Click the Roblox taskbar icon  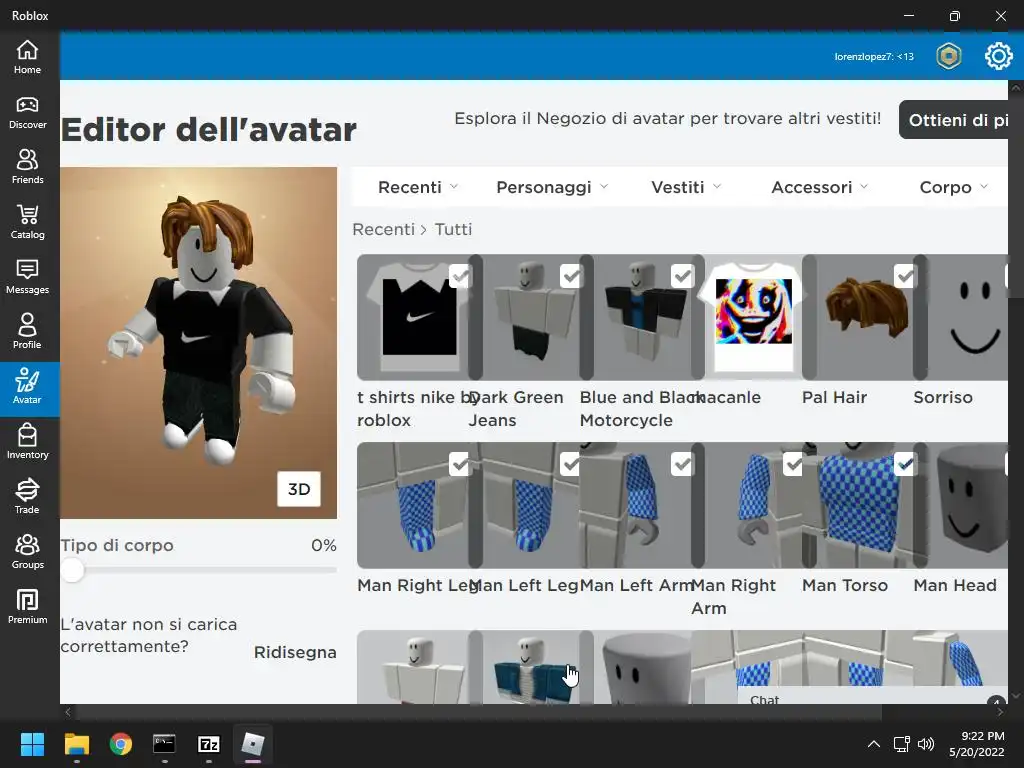pos(253,744)
